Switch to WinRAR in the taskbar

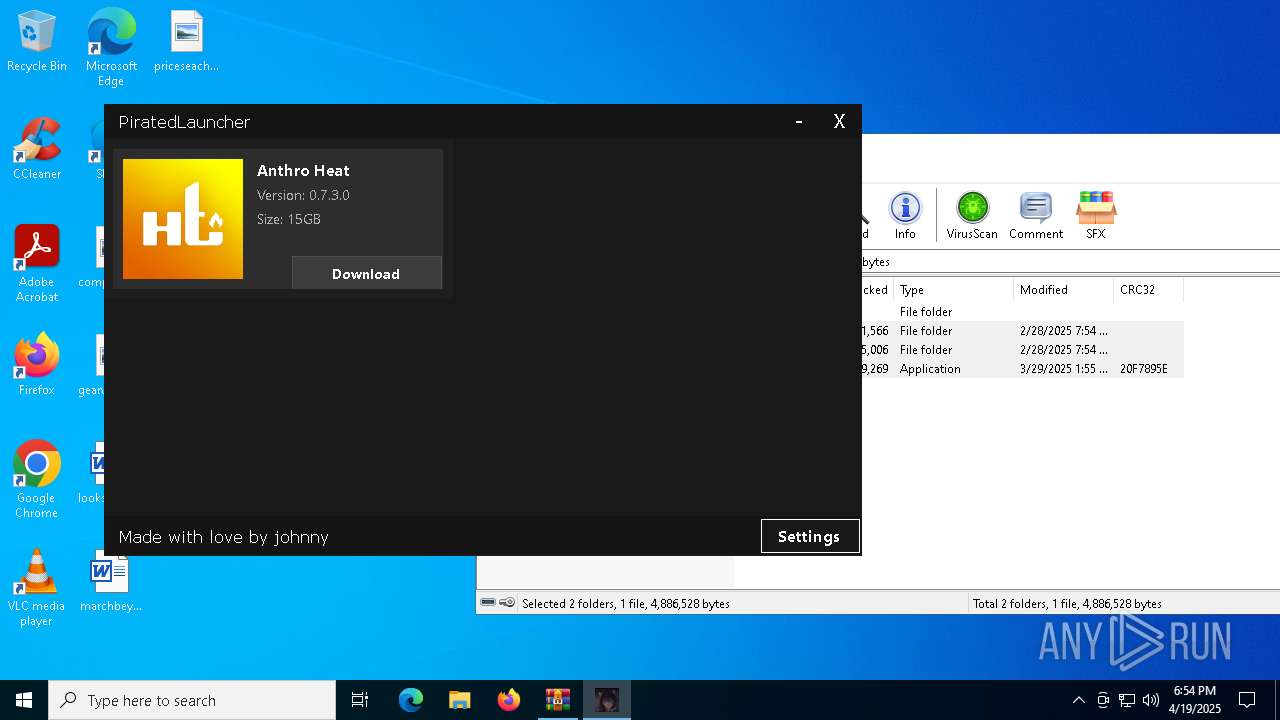coord(557,700)
